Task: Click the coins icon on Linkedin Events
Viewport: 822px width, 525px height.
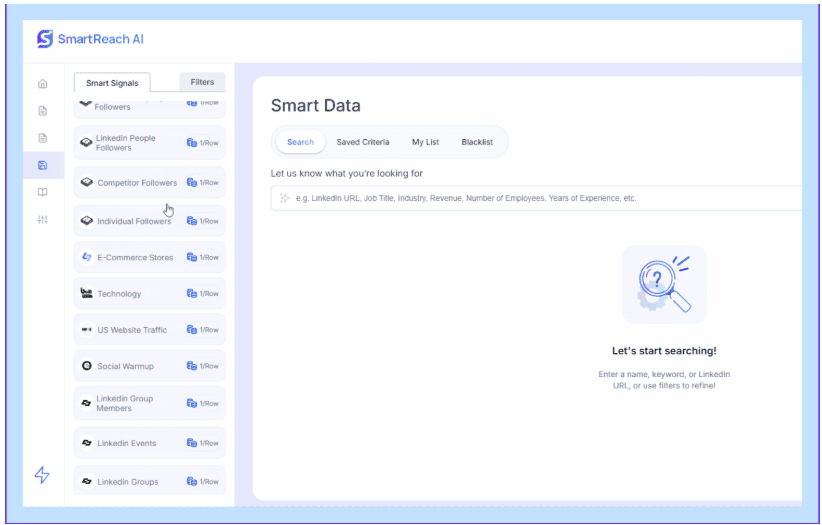Action: (192, 443)
